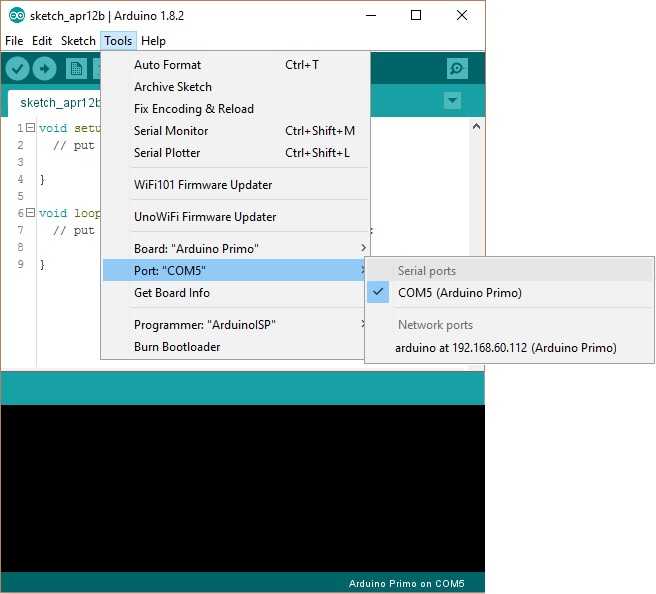This screenshot has height=594, width=656.
Task: Open the Help menu
Action: [x=153, y=41]
